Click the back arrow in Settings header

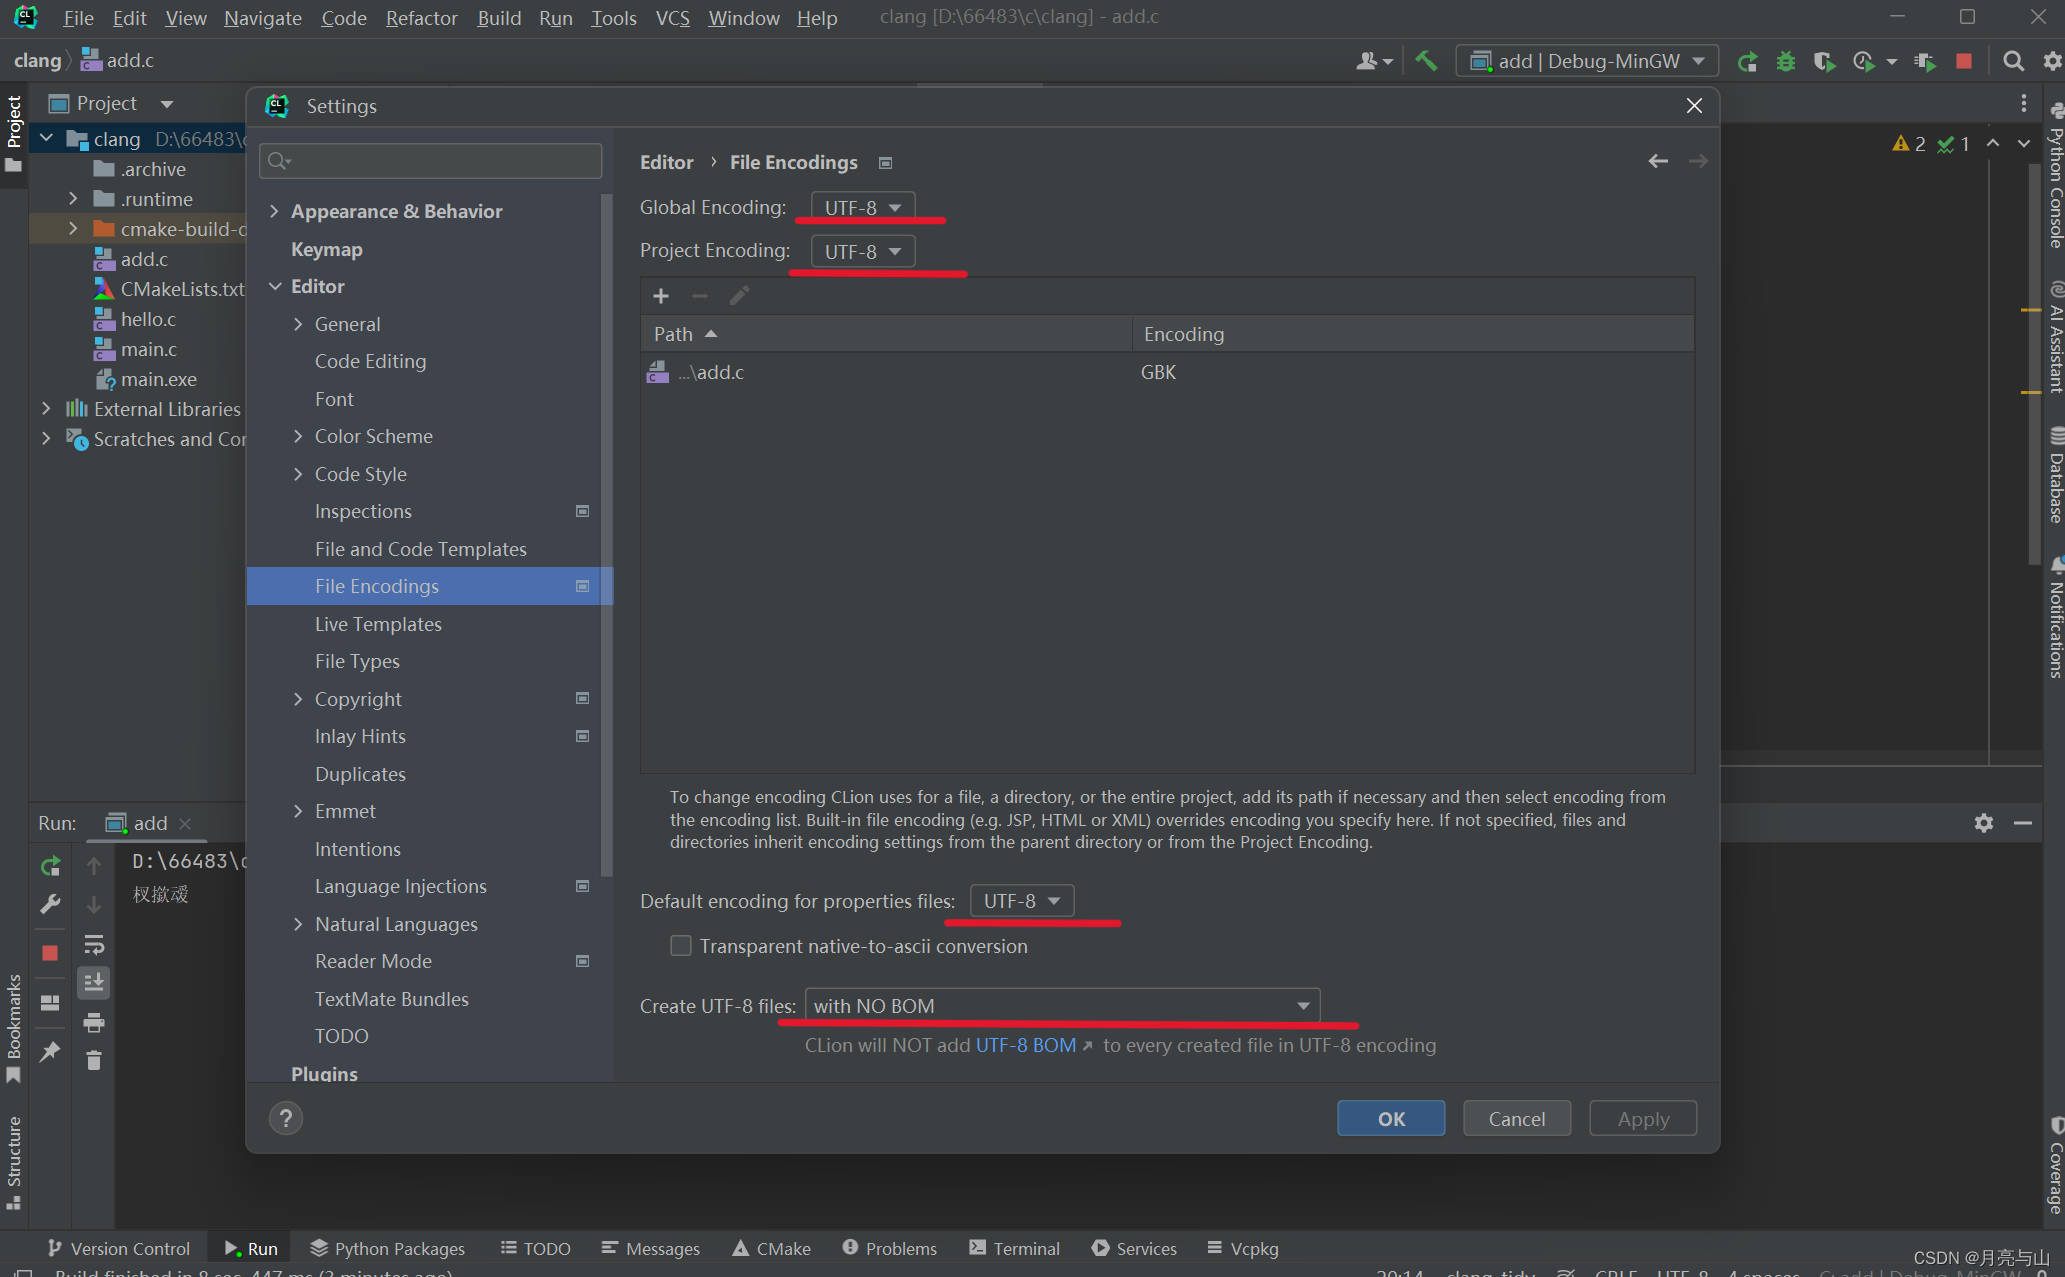[x=1658, y=161]
